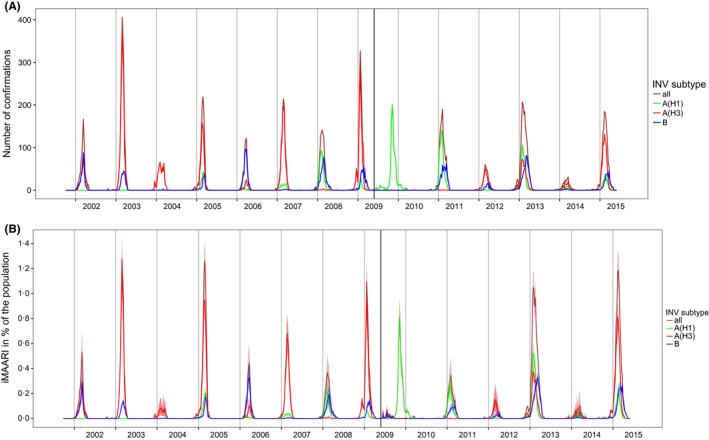Pick the 2008 year label under panel B
Screen dimensions: 709x440
[343, 435]
